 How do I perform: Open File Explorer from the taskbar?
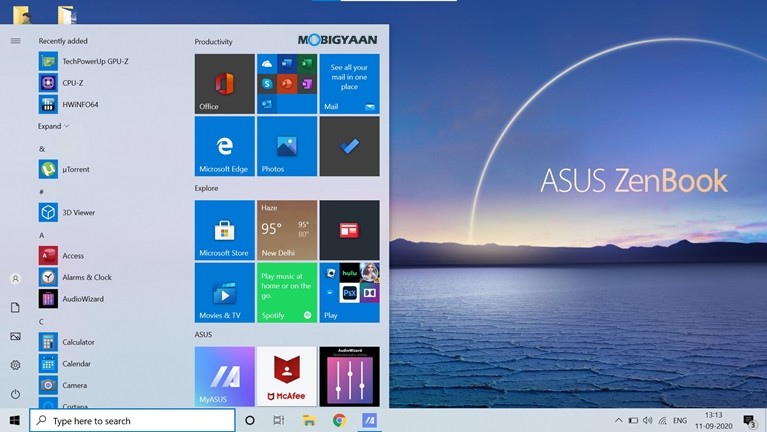tap(309, 420)
